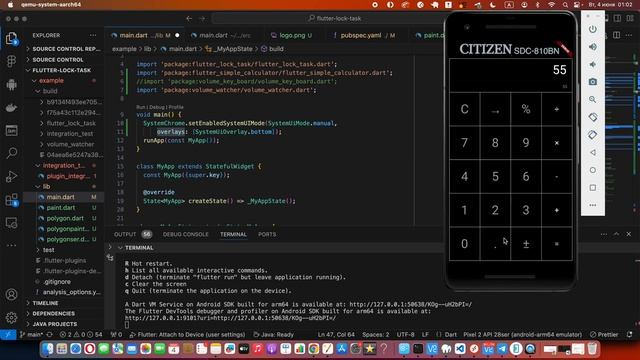Take an emulator screenshot with camera icon
The image size is (640, 360).
(593, 82)
